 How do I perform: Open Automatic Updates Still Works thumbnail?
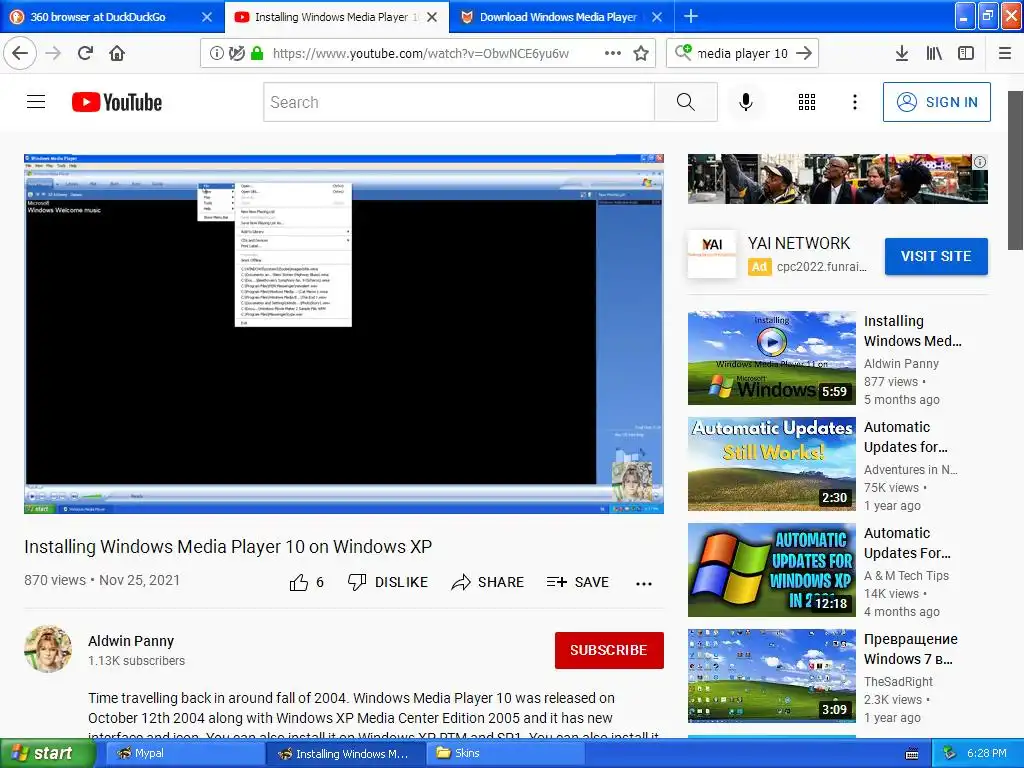[x=771, y=464]
